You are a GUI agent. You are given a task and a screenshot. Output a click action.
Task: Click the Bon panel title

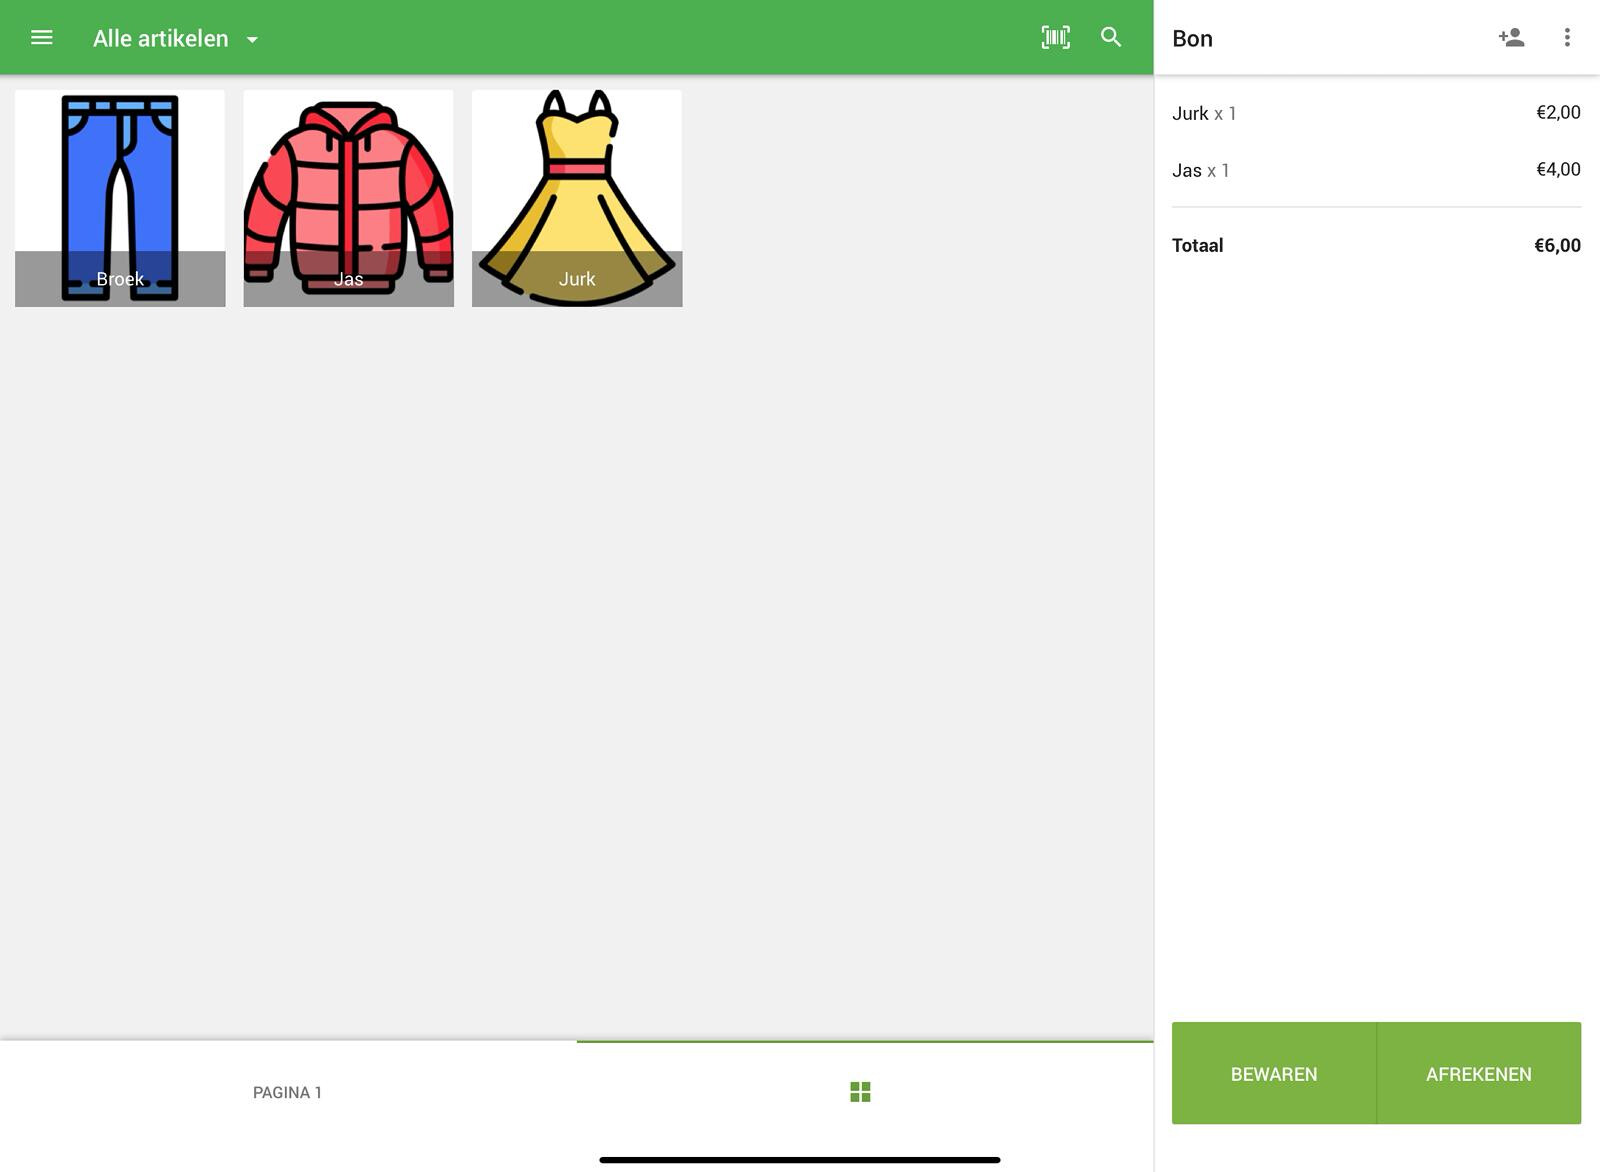point(1192,39)
